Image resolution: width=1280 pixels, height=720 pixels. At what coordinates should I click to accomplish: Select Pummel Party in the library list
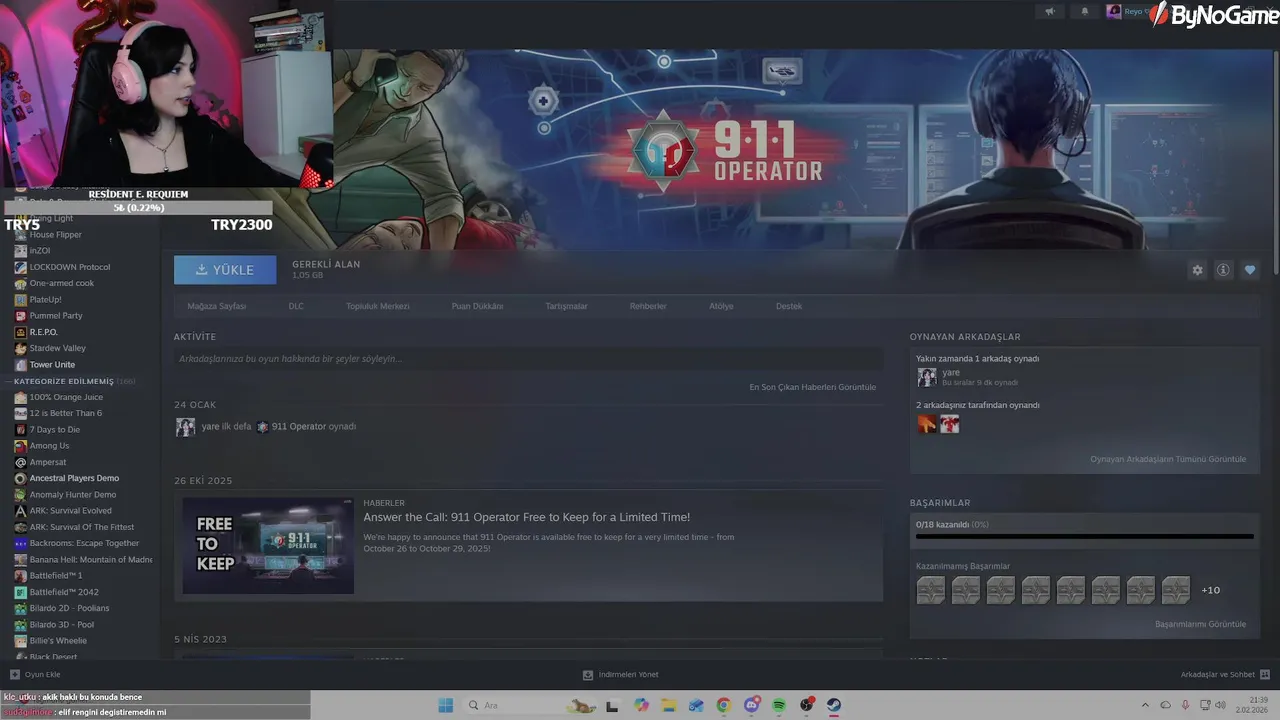click(x=56, y=316)
